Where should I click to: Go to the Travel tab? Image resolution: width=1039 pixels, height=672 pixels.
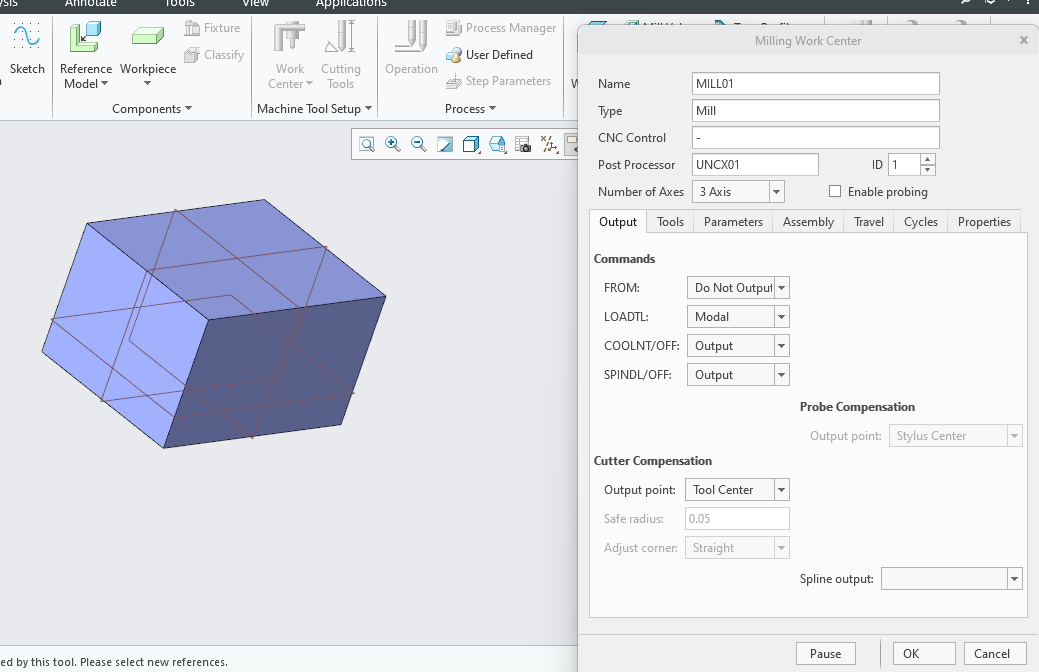coord(868,222)
